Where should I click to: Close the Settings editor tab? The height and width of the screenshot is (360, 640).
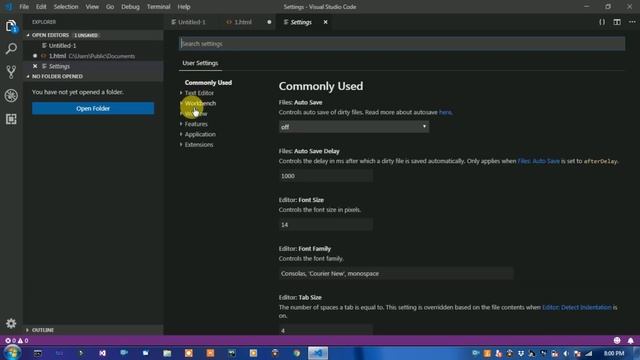click(325, 22)
